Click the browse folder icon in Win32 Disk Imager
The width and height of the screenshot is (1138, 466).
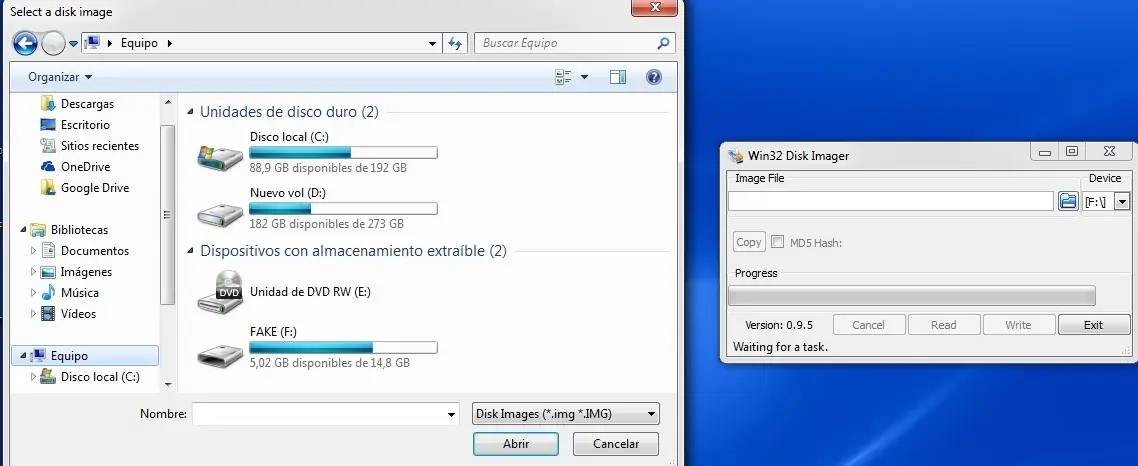click(x=1068, y=201)
